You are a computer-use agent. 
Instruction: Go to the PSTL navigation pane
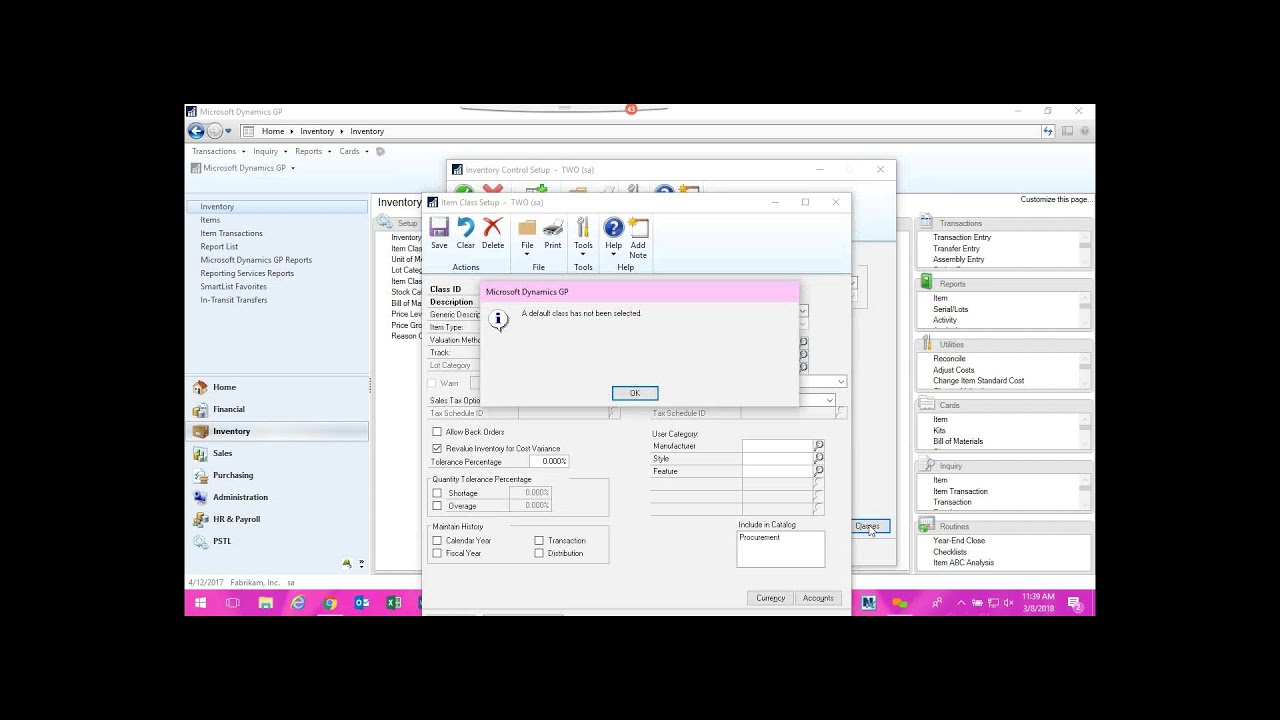click(x=277, y=541)
